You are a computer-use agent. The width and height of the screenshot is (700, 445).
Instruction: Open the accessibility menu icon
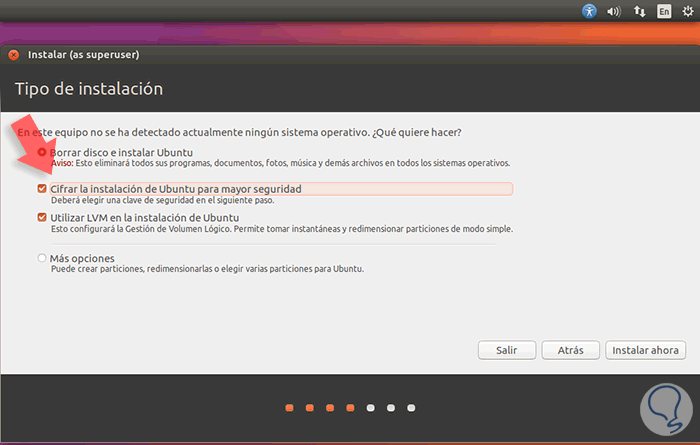pyautogui.click(x=589, y=11)
